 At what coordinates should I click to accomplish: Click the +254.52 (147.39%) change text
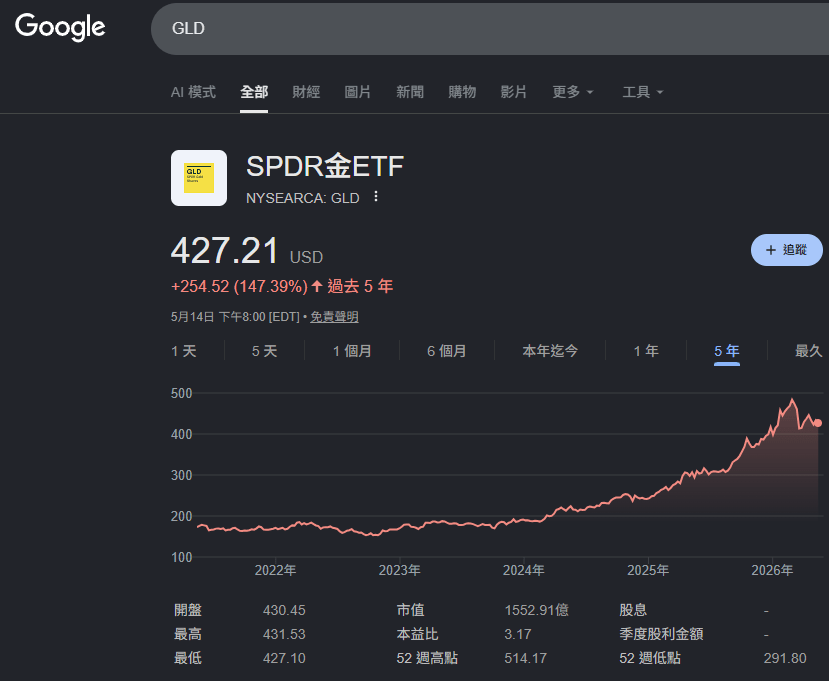239,287
